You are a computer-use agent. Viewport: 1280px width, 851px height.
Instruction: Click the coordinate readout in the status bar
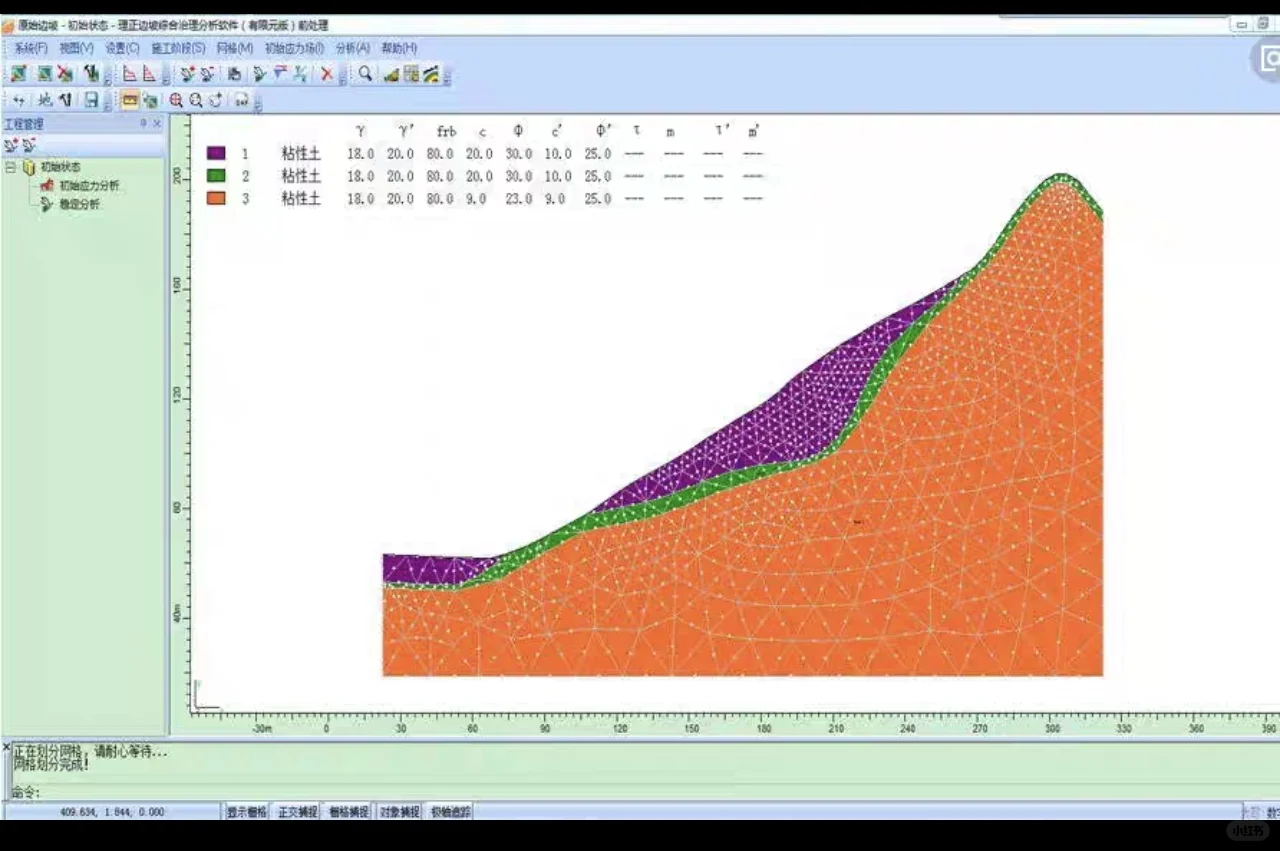point(112,812)
